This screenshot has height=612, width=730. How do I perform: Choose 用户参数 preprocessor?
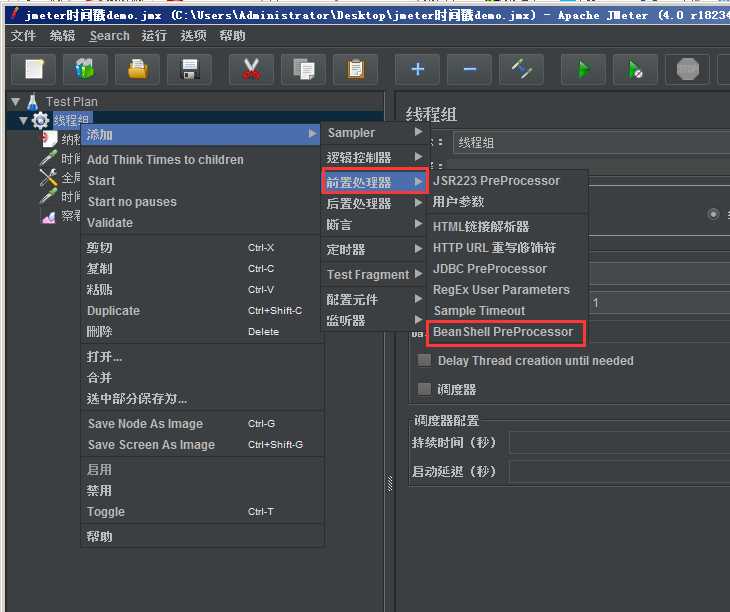(x=507, y=202)
